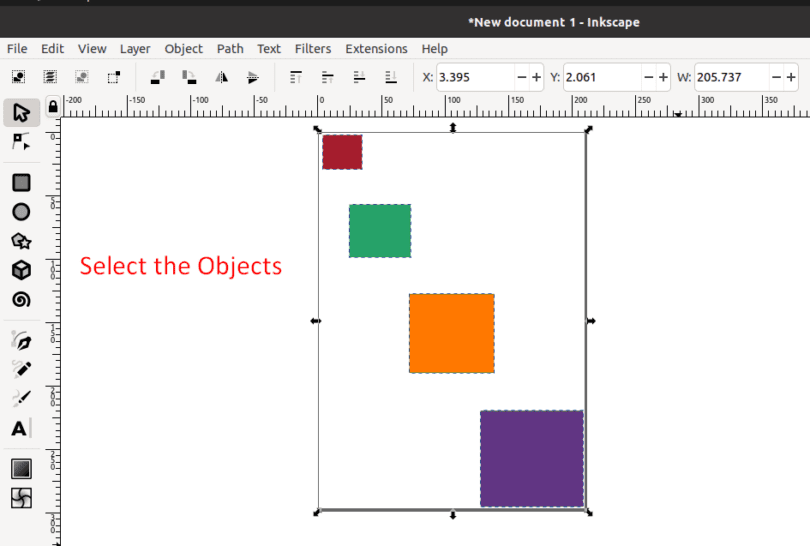This screenshot has width=810, height=546.
Task: Click the top-left corner selection handle
Action: 317,129
